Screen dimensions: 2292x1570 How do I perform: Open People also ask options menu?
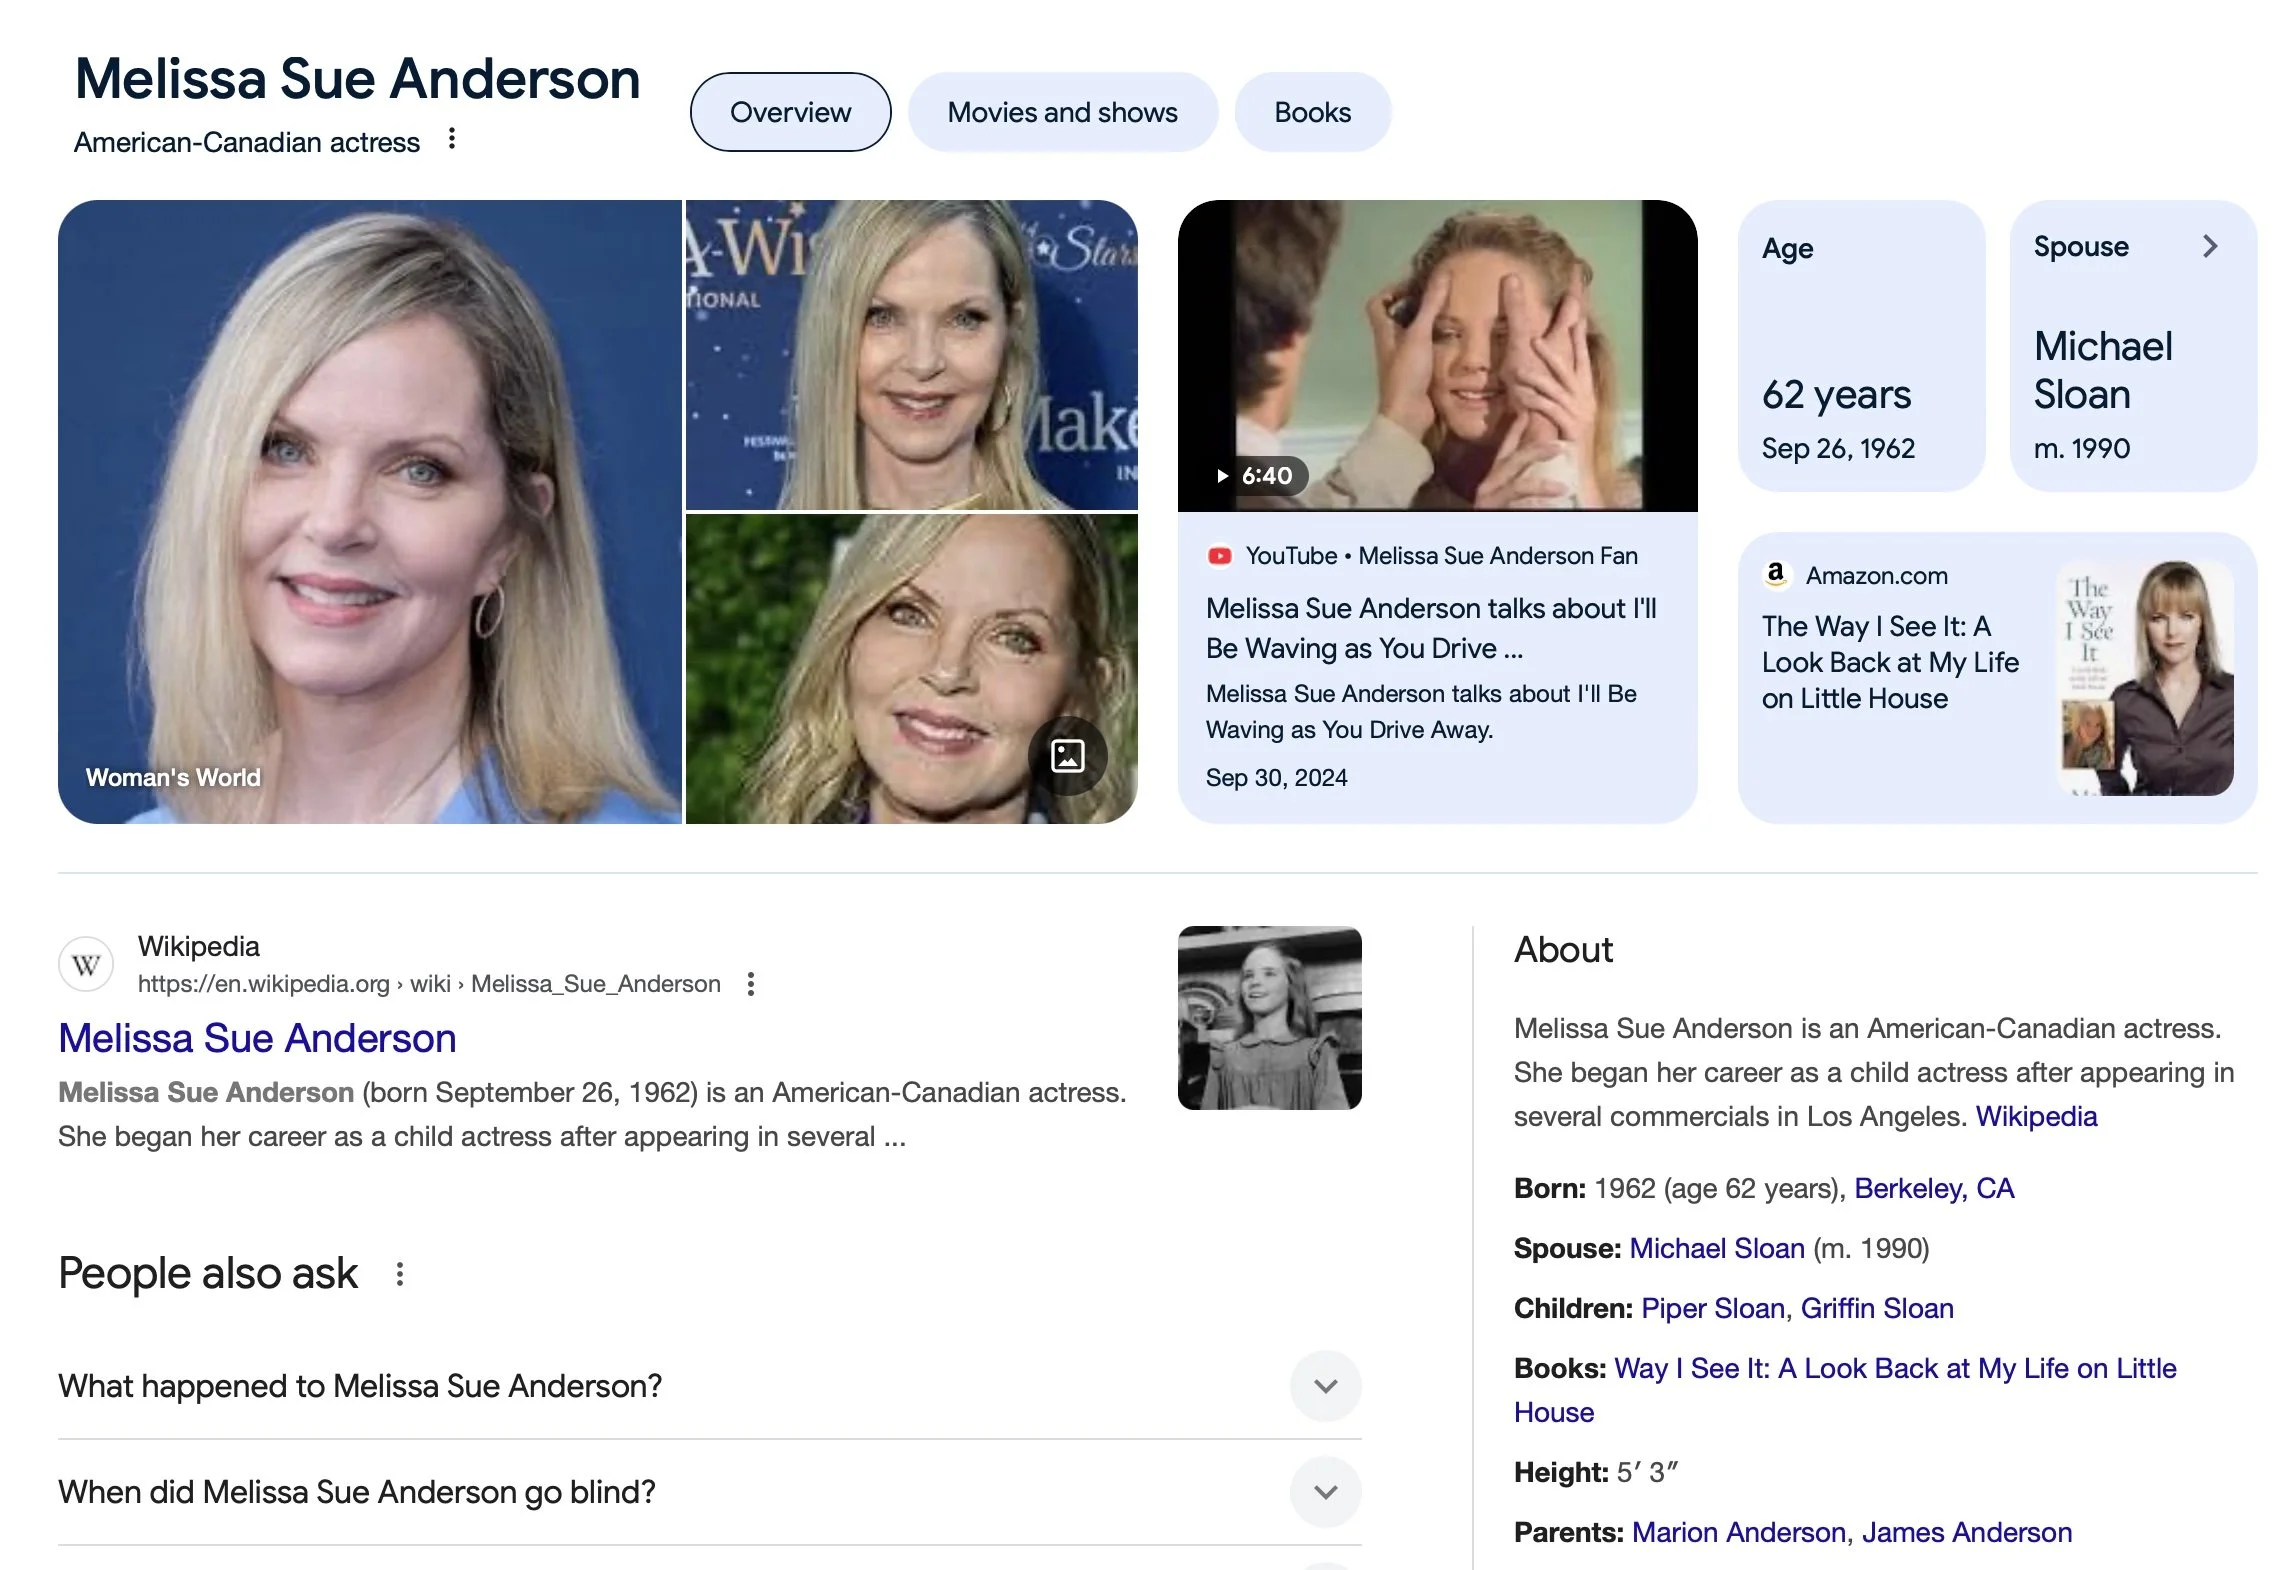400,1274
